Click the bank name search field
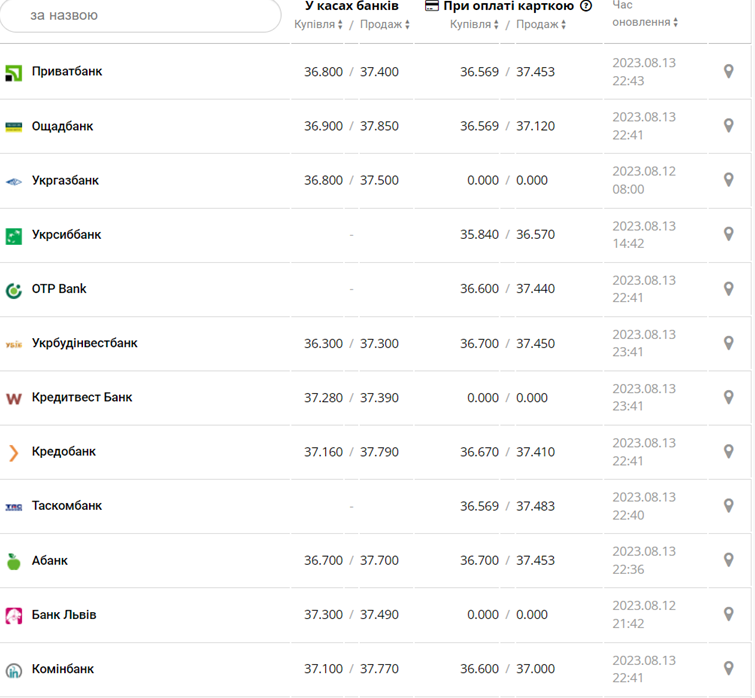The height and width of the screenshot is (698, 755). [140, 15]
